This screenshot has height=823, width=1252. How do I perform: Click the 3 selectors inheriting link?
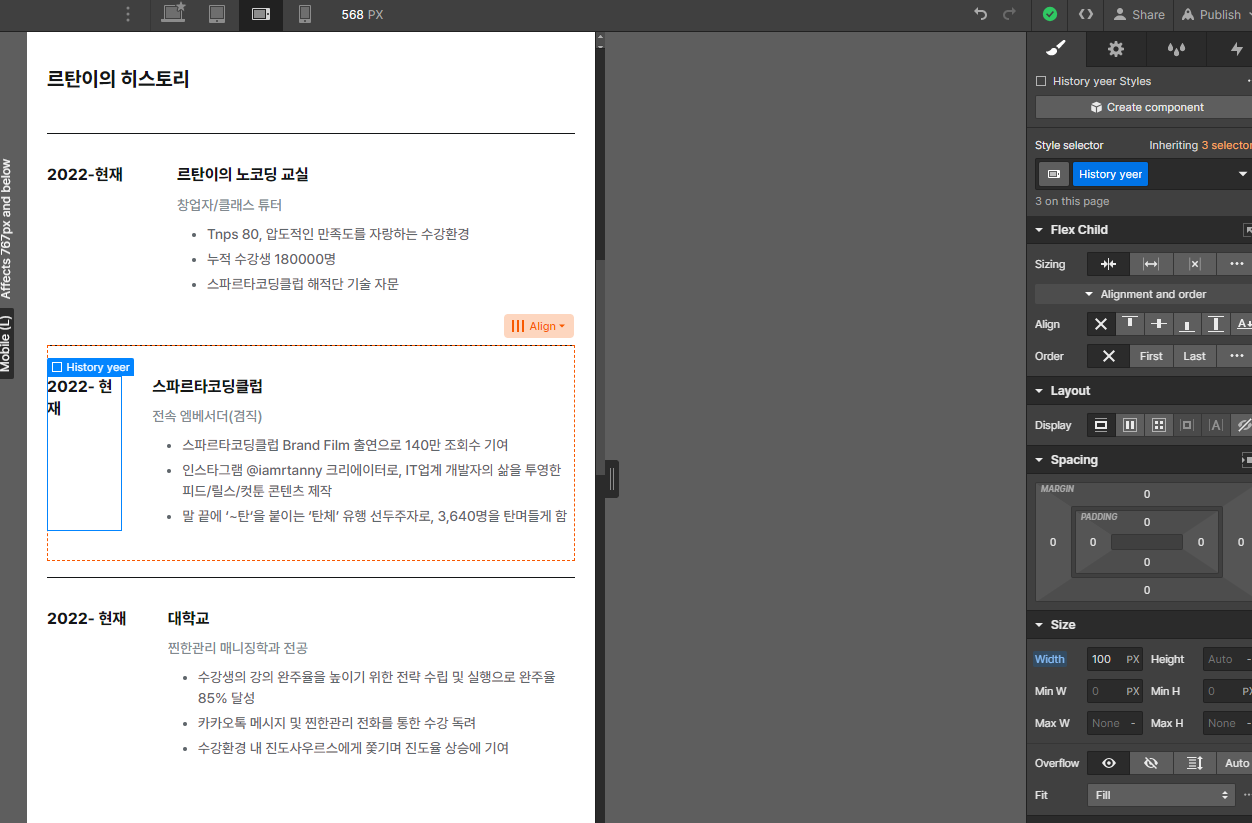coord(1226,145)
